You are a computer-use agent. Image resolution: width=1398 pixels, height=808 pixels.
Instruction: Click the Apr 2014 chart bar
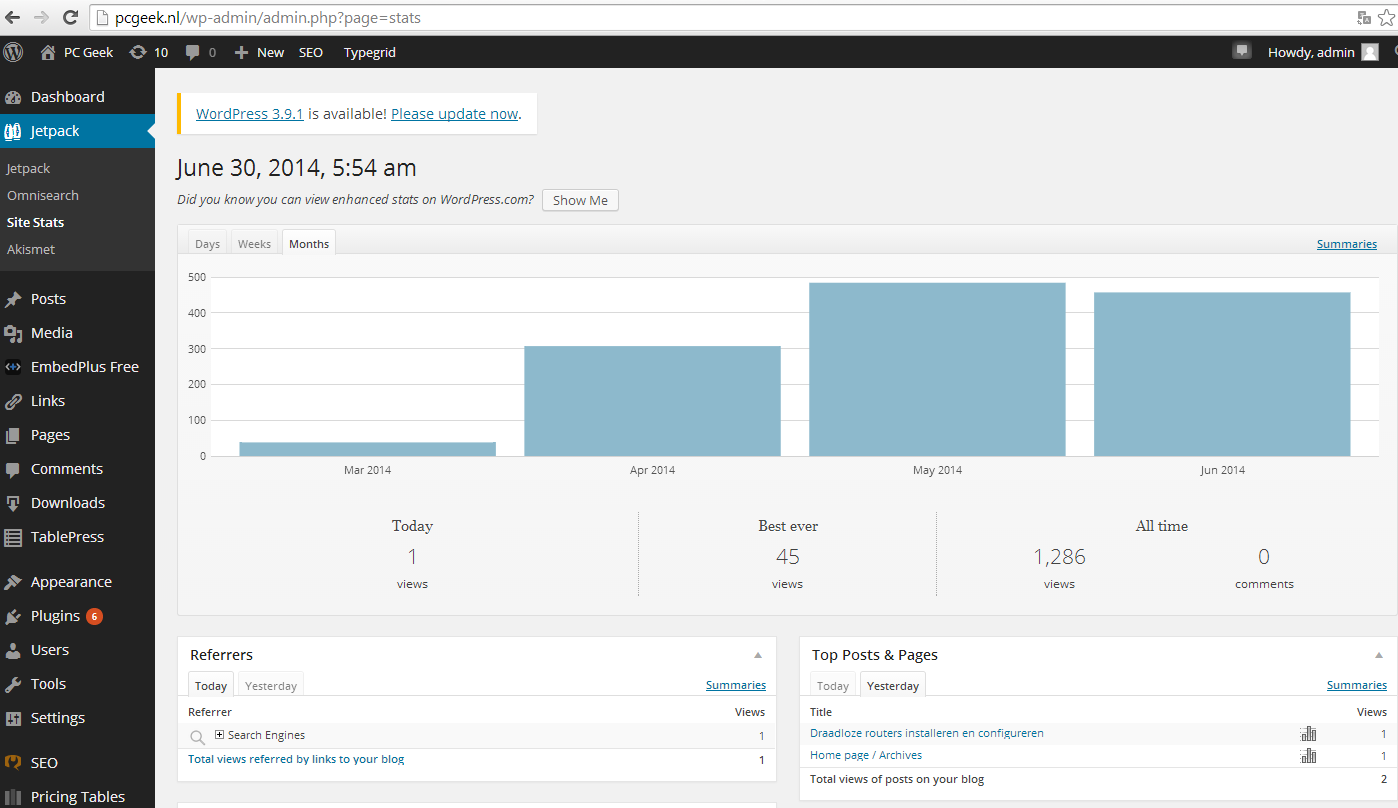coord(652,401)
